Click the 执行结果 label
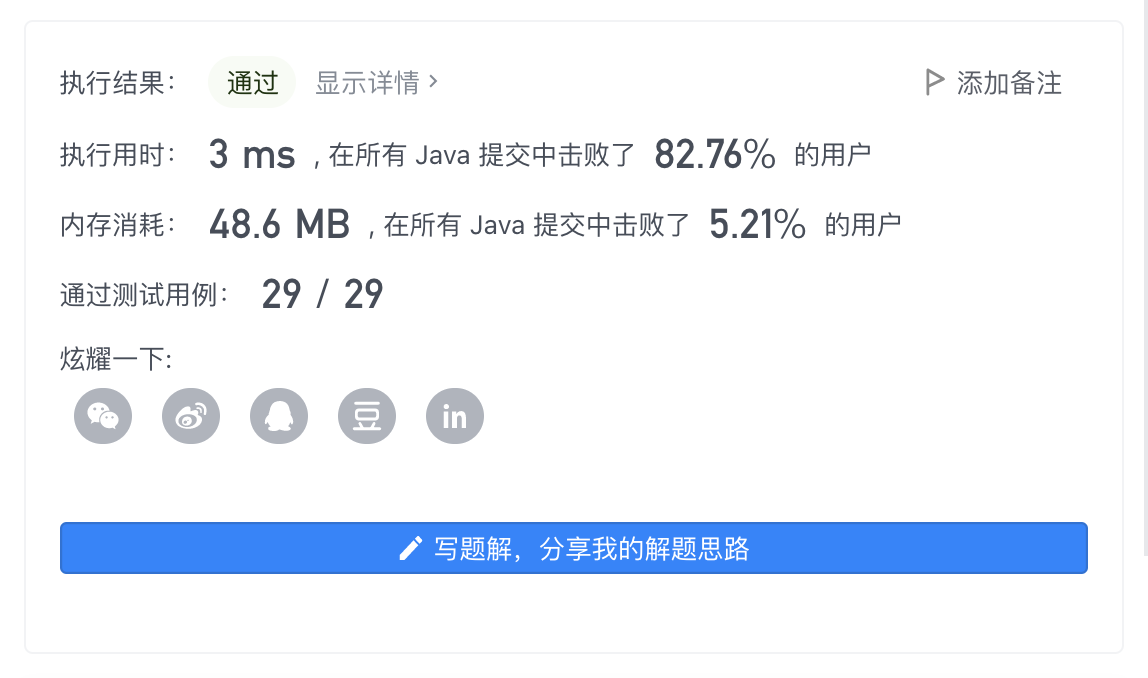The width and height of the screenshot is (1148, 678). (118, 83)
